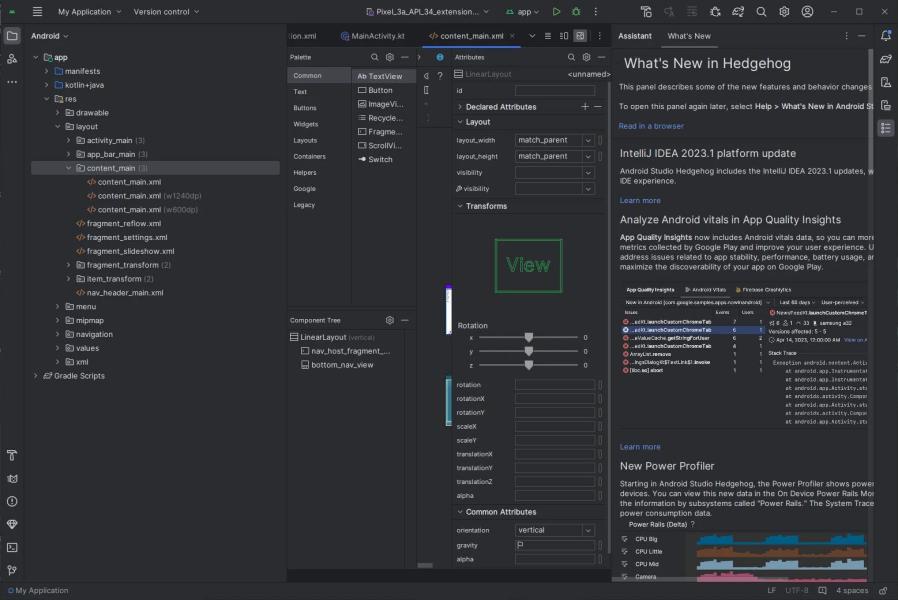This screenshot has height=600, width=898.
Task: Open the Build hammer tool window
Action: 12,455
